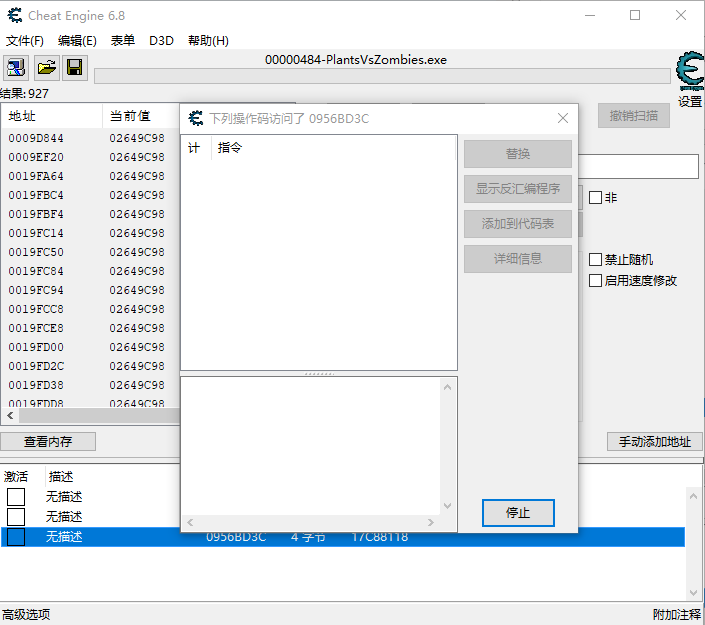Click the scan progress bar
The image size is (705, 625).
pos(382,76)
